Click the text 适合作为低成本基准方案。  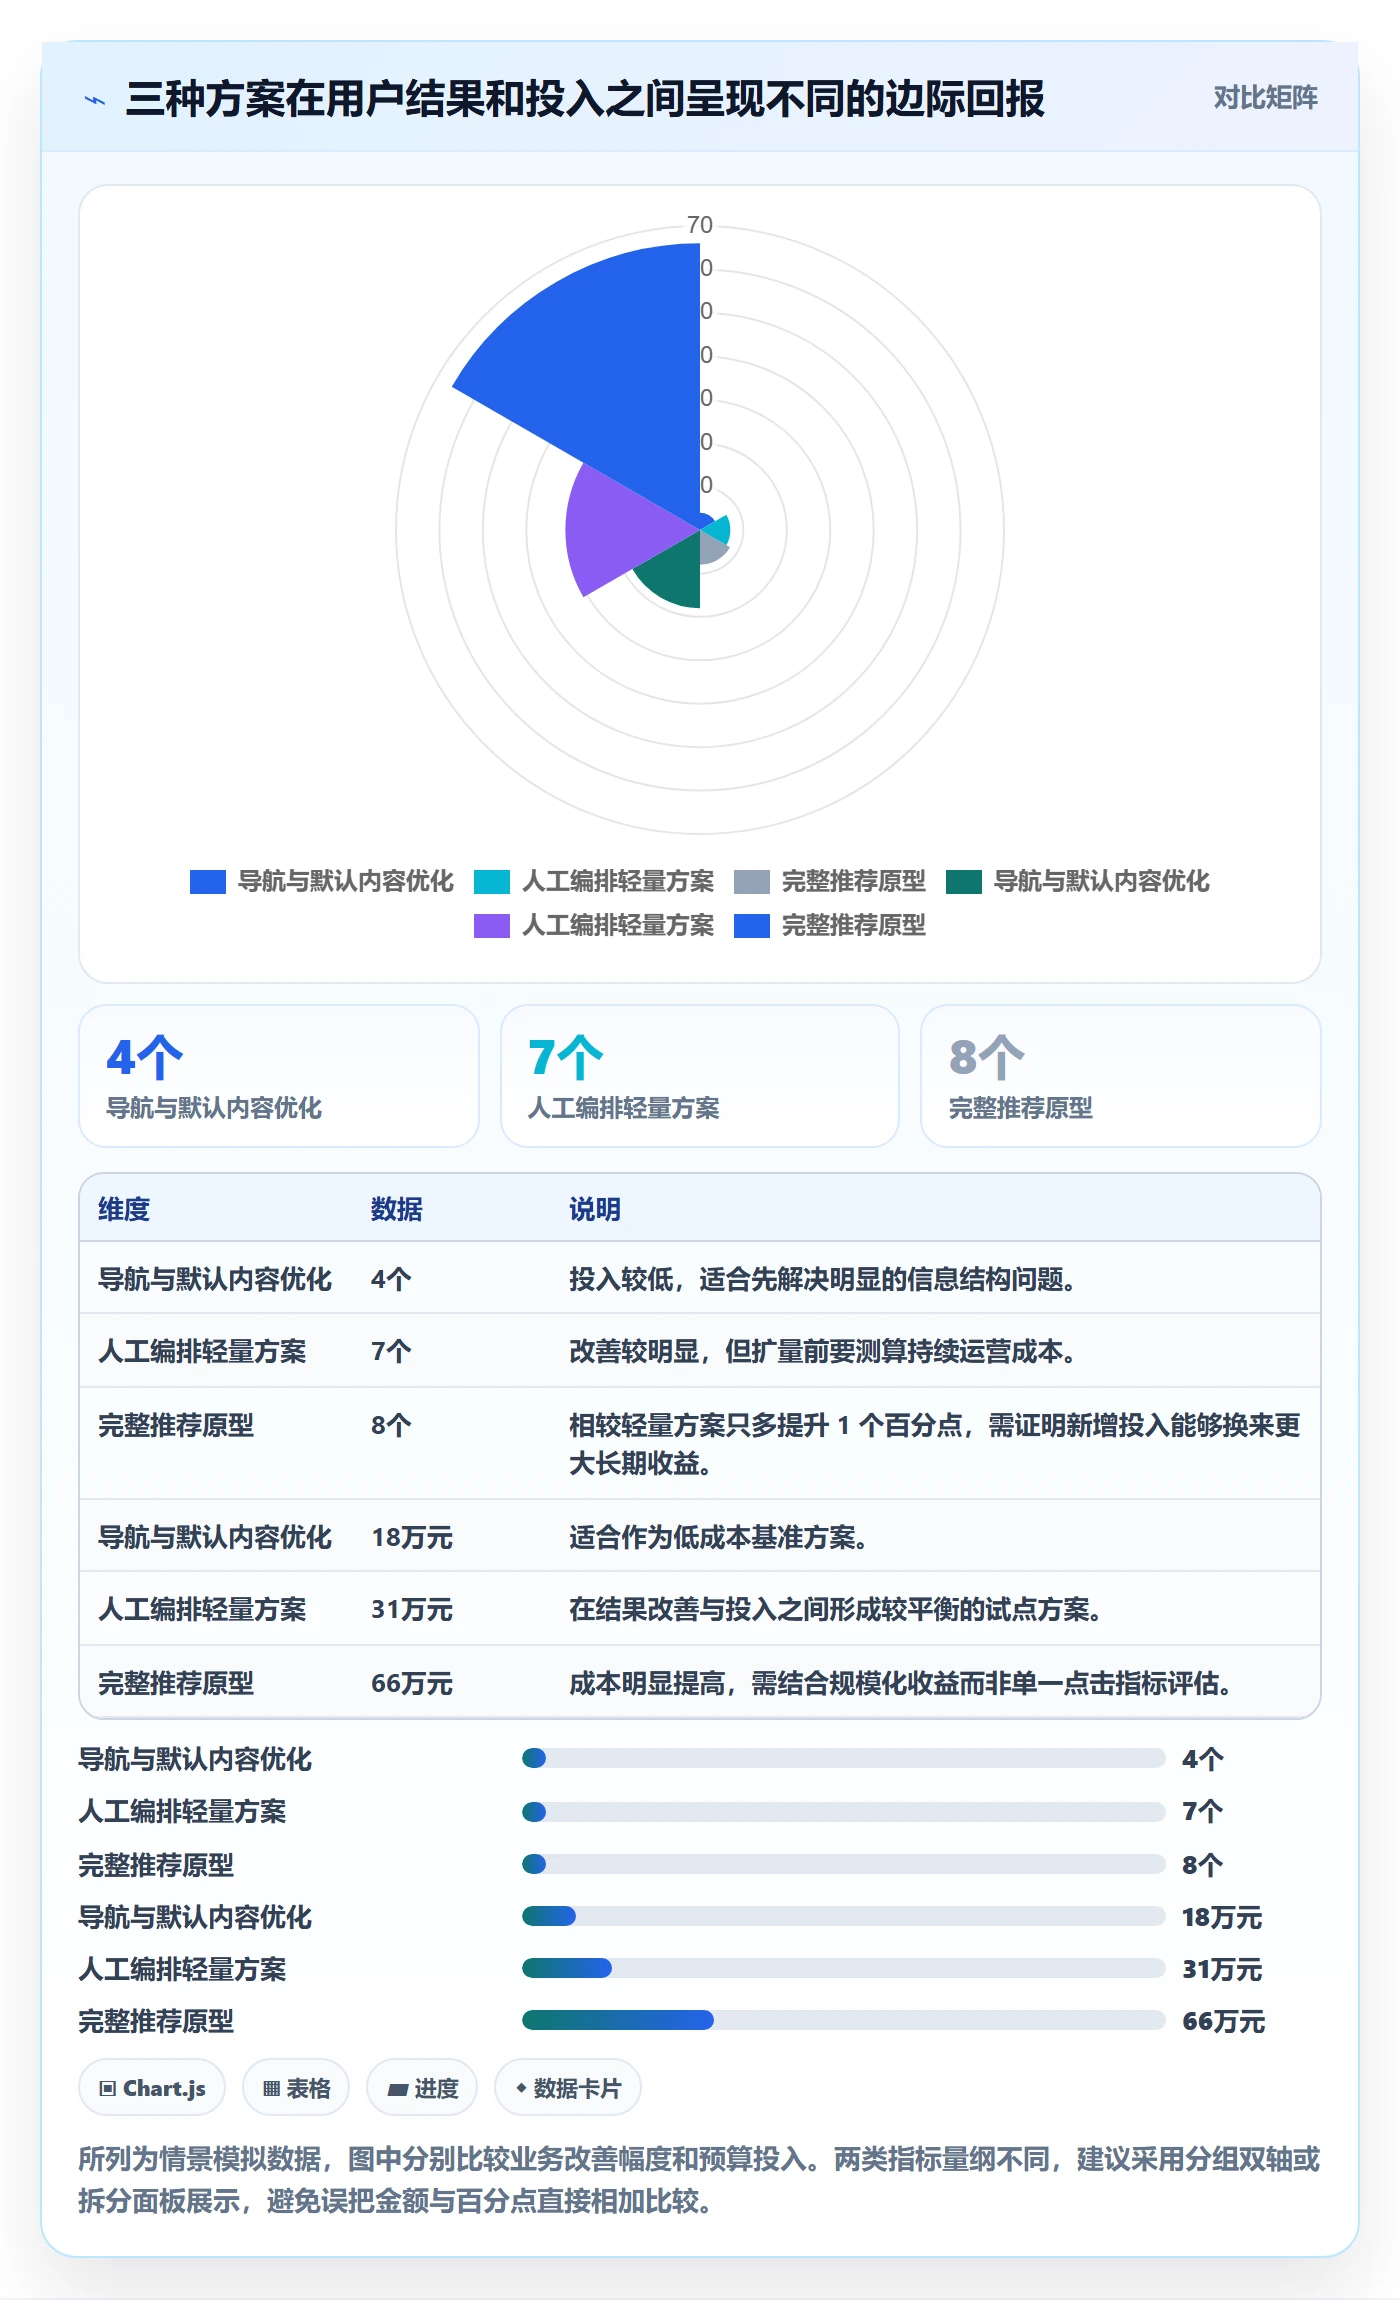pos(718,1537)
